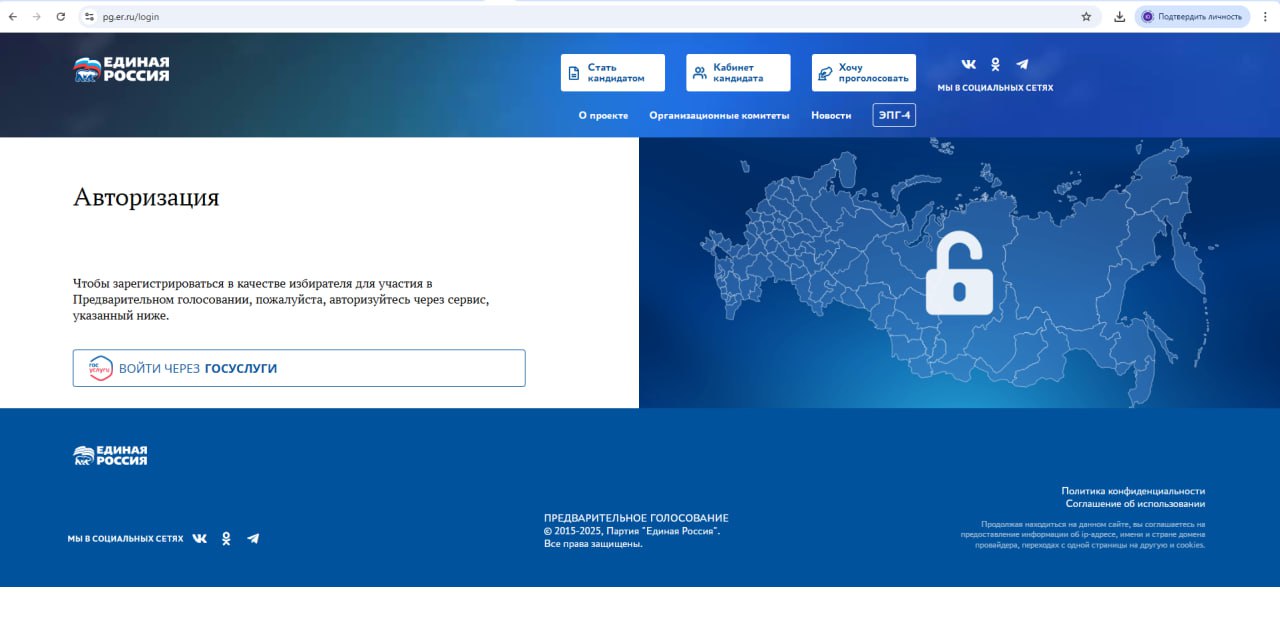
Task: Open the Соглашение об использовании link
Action: [x=1135, y=504]
